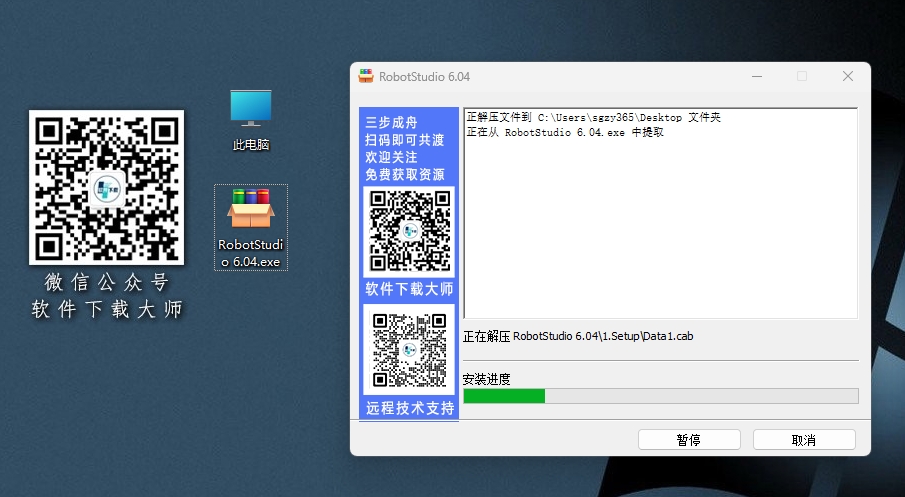Click the 安装进度 label
This screenshot has width=905, height=497.
487,379
